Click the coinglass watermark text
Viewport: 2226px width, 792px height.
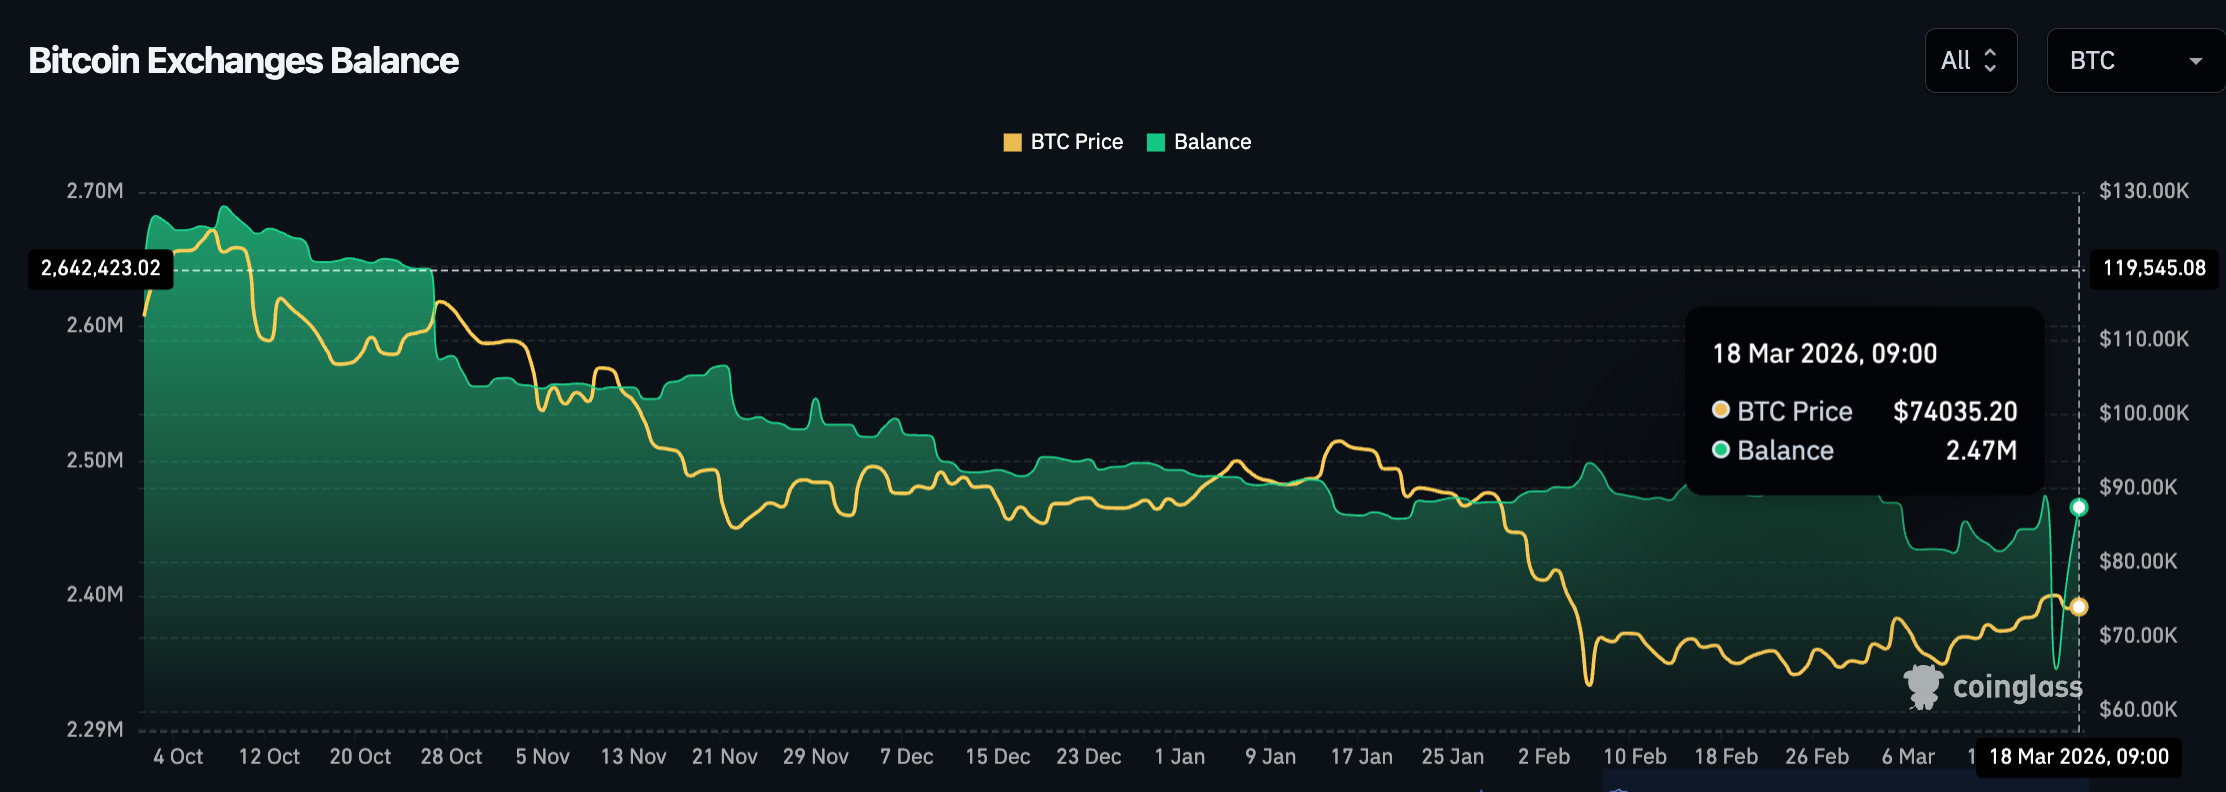pos(2017,687)
